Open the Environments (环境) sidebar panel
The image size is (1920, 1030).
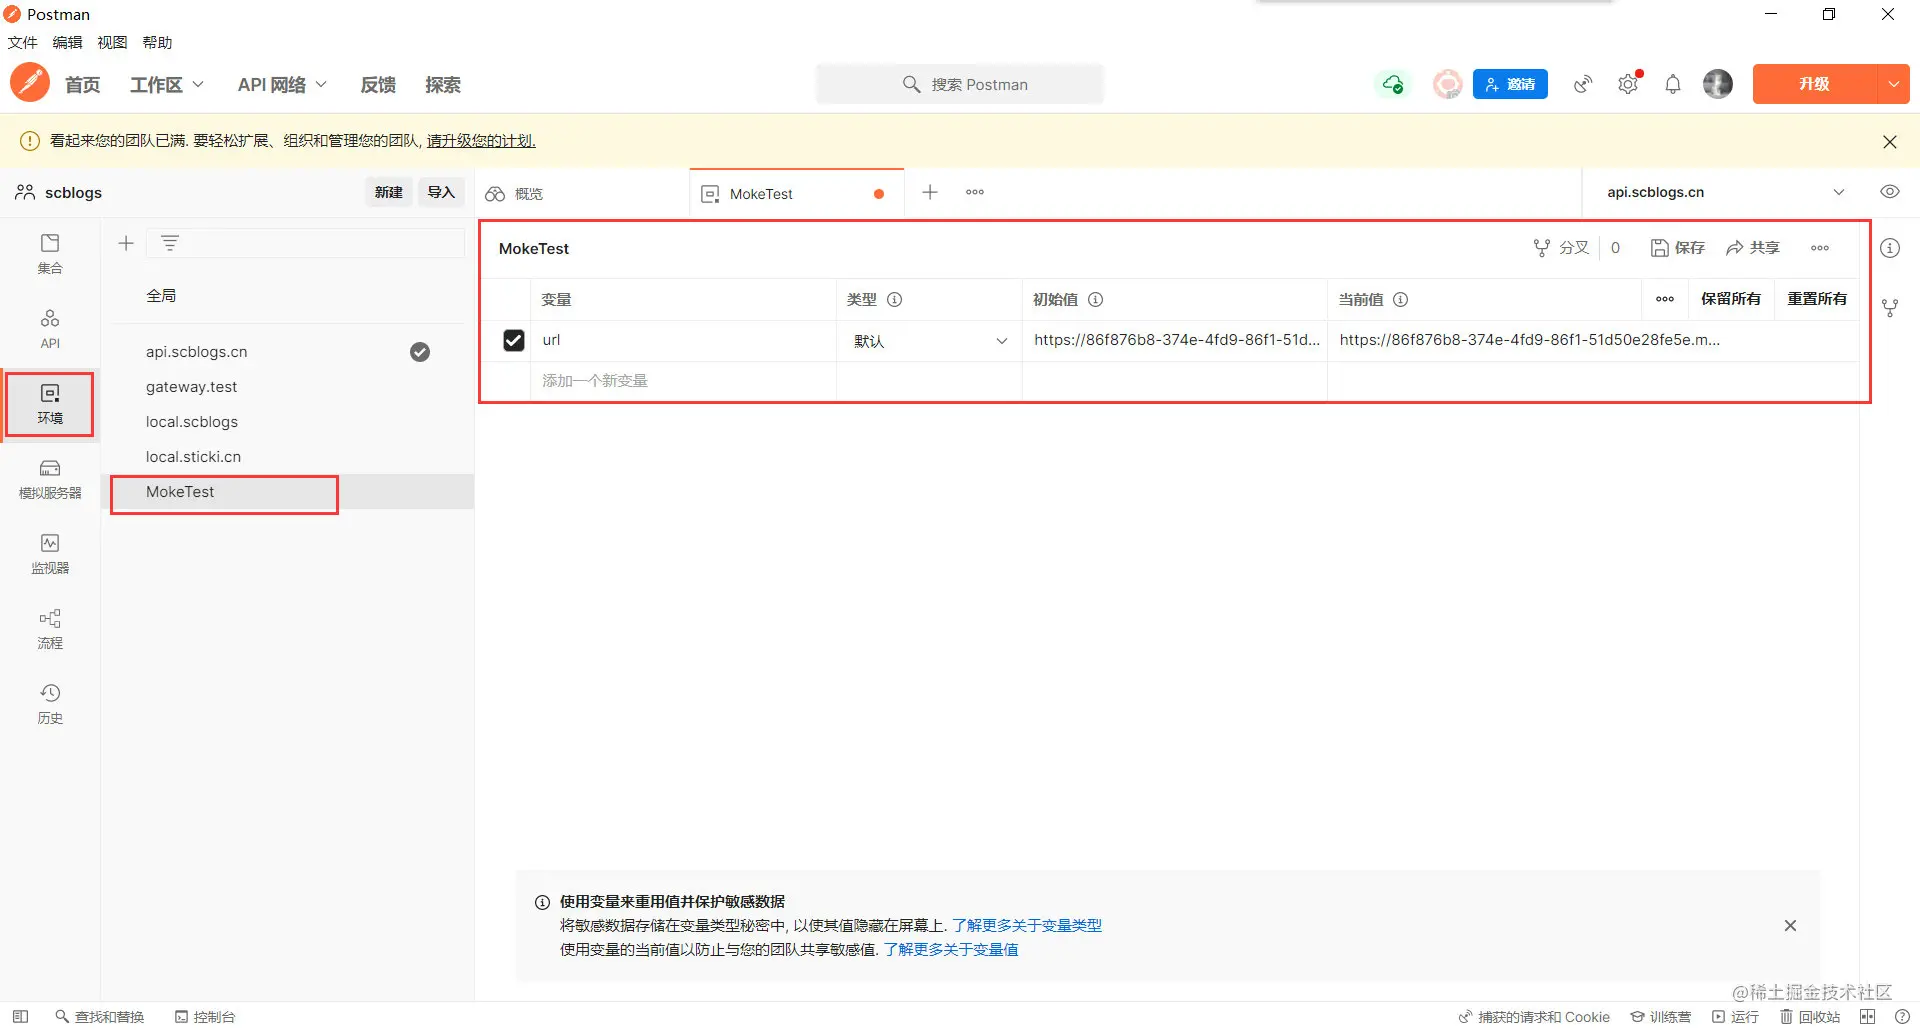click(x=50, y=404)
